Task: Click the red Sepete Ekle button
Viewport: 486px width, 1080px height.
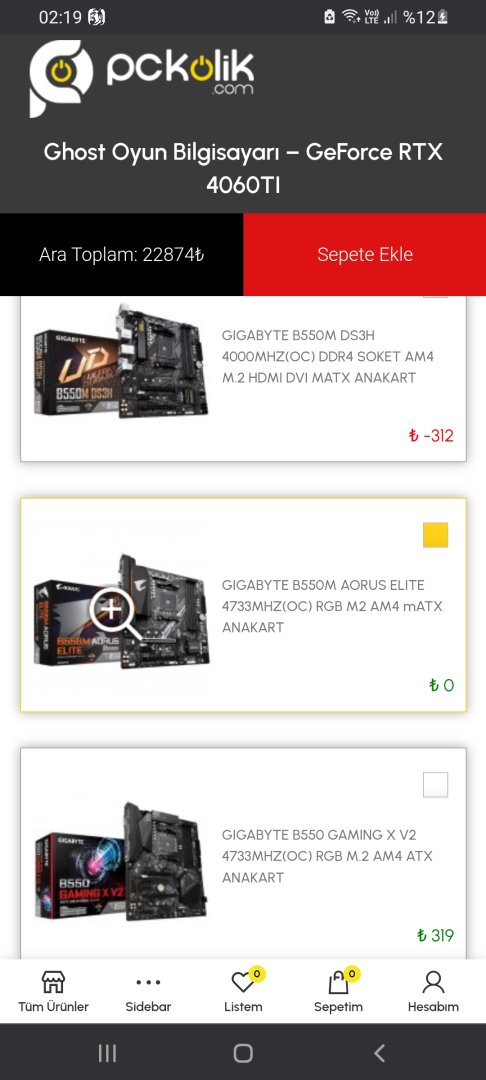Action: 365,254
